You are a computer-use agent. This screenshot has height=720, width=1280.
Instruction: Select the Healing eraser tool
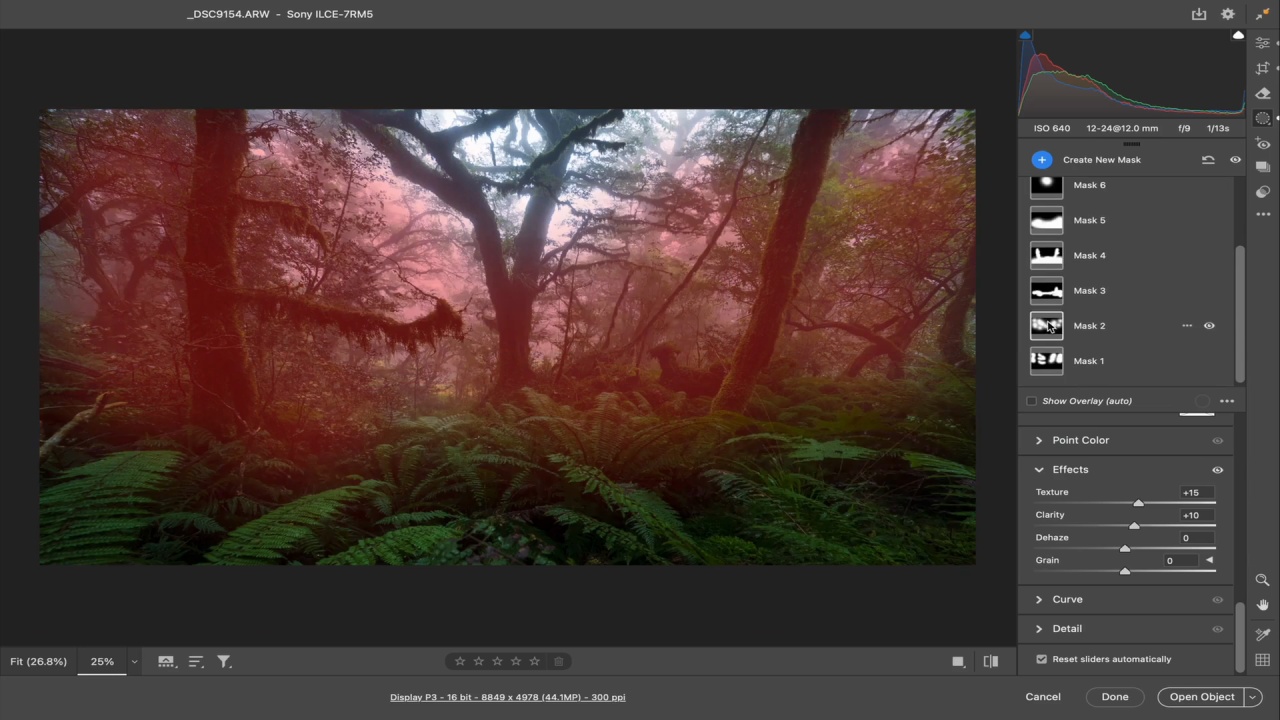(x=1263, y=93)
